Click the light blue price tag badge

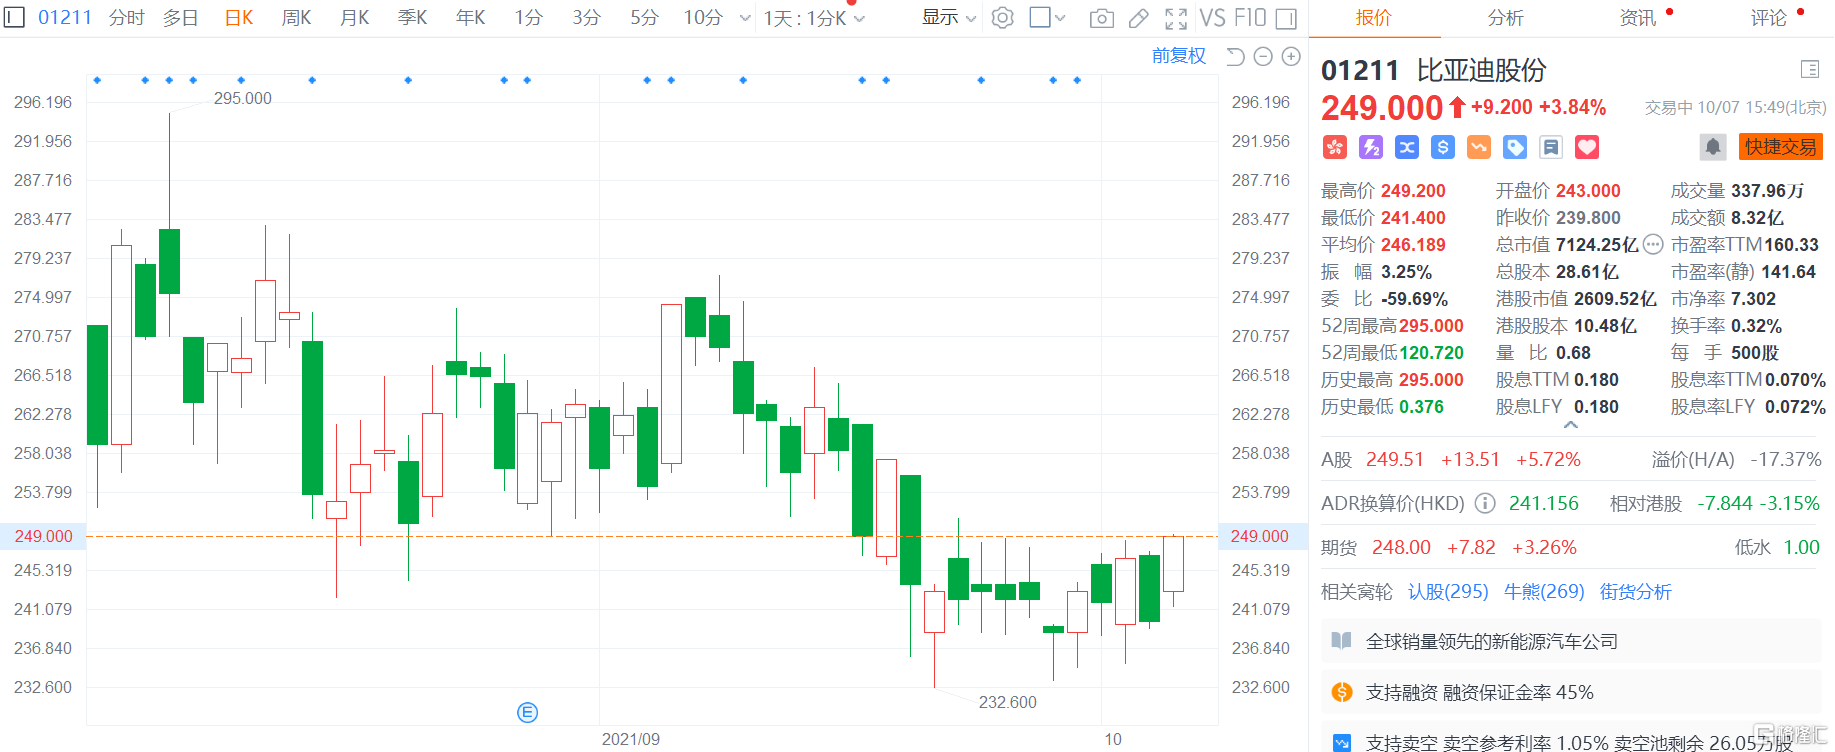coord(1515,147)
